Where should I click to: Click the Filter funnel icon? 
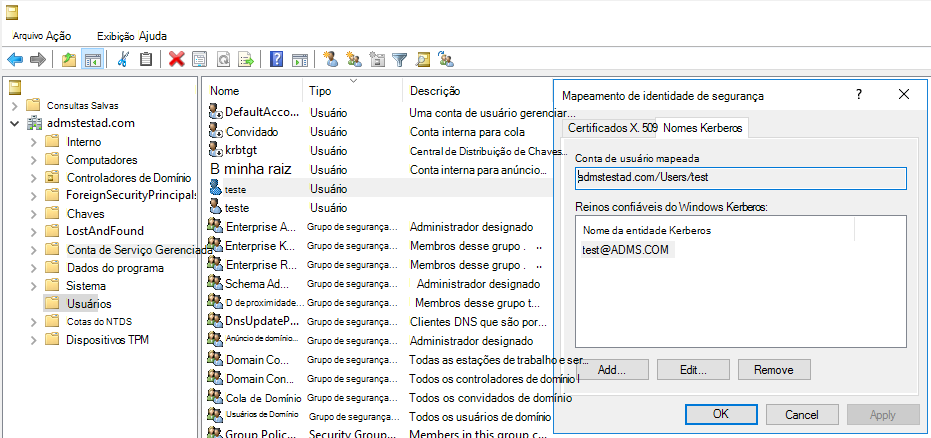pyautogui.click(x=401, y=59)
